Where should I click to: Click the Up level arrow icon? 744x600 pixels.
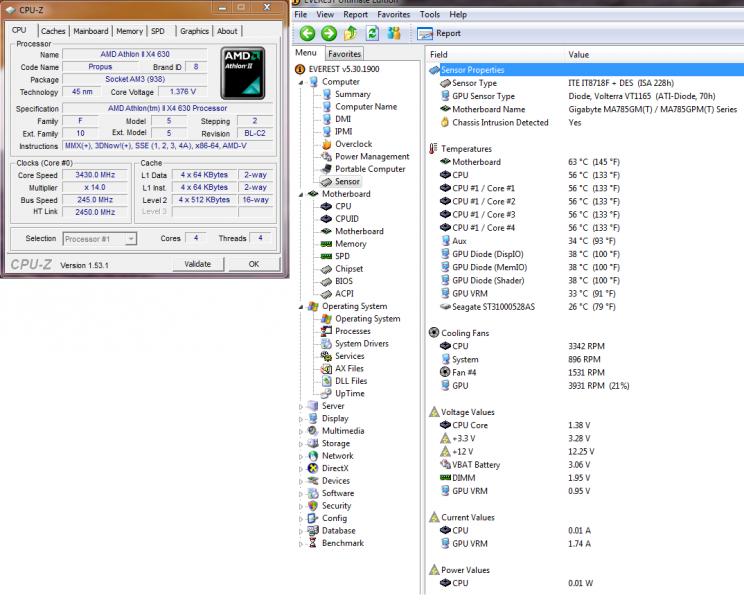coord(351,33)
